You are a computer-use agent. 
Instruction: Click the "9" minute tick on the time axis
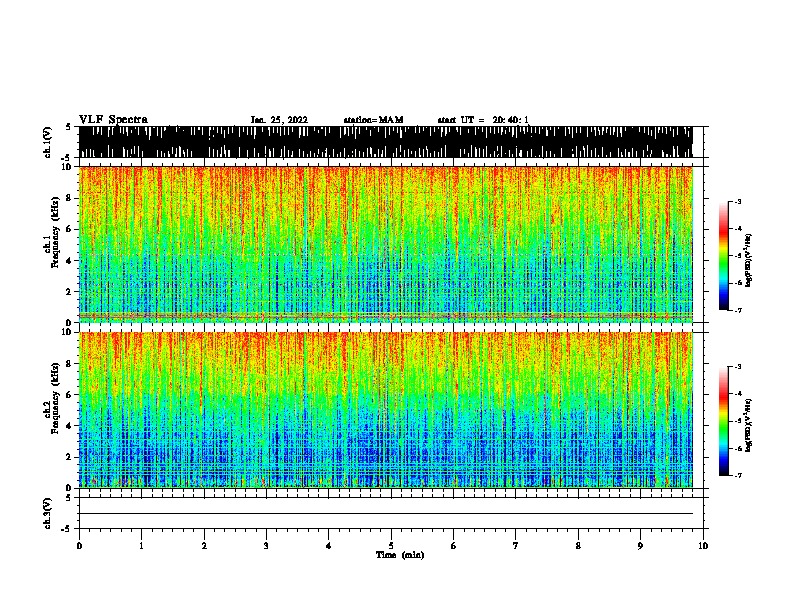coord(640,546)
